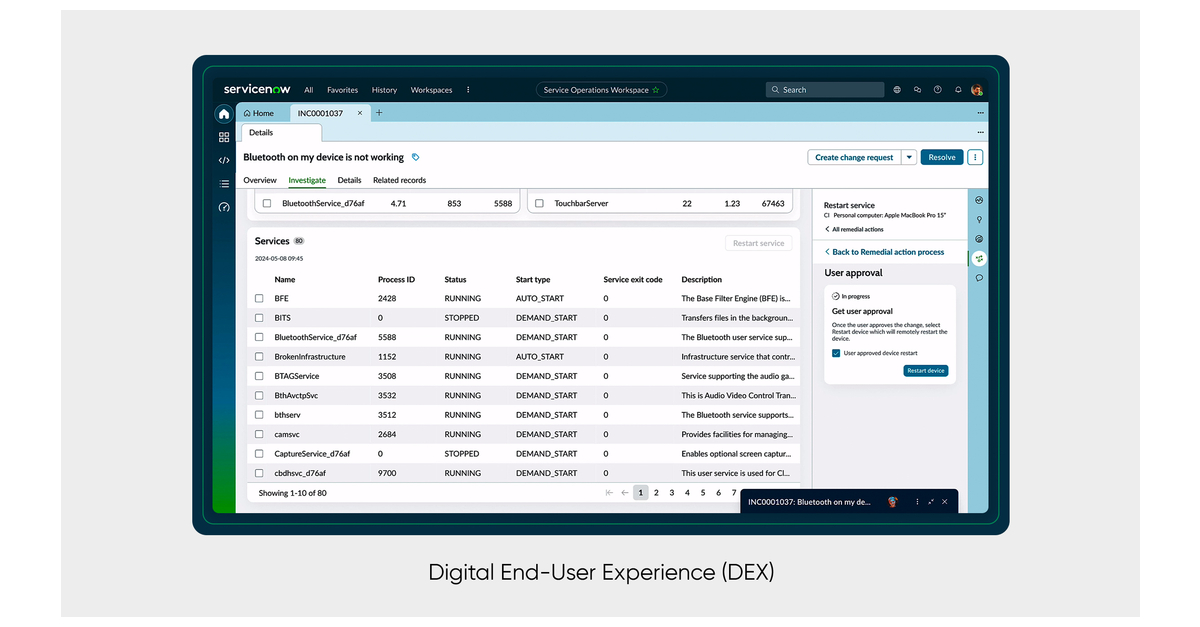Uncheck the User approved device restart checkbox
This screenshot has height=627, width=1200.
pyautogui.click(x=836, y=353)
